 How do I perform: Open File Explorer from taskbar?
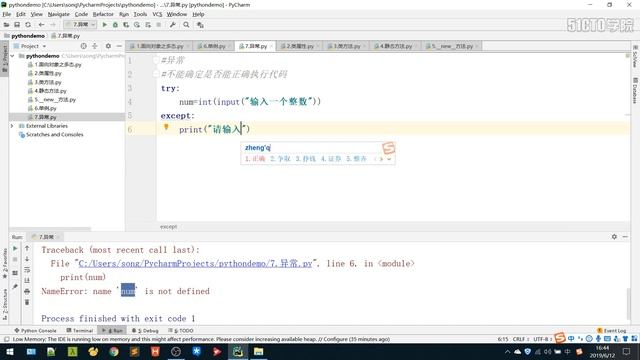point(258,352)
